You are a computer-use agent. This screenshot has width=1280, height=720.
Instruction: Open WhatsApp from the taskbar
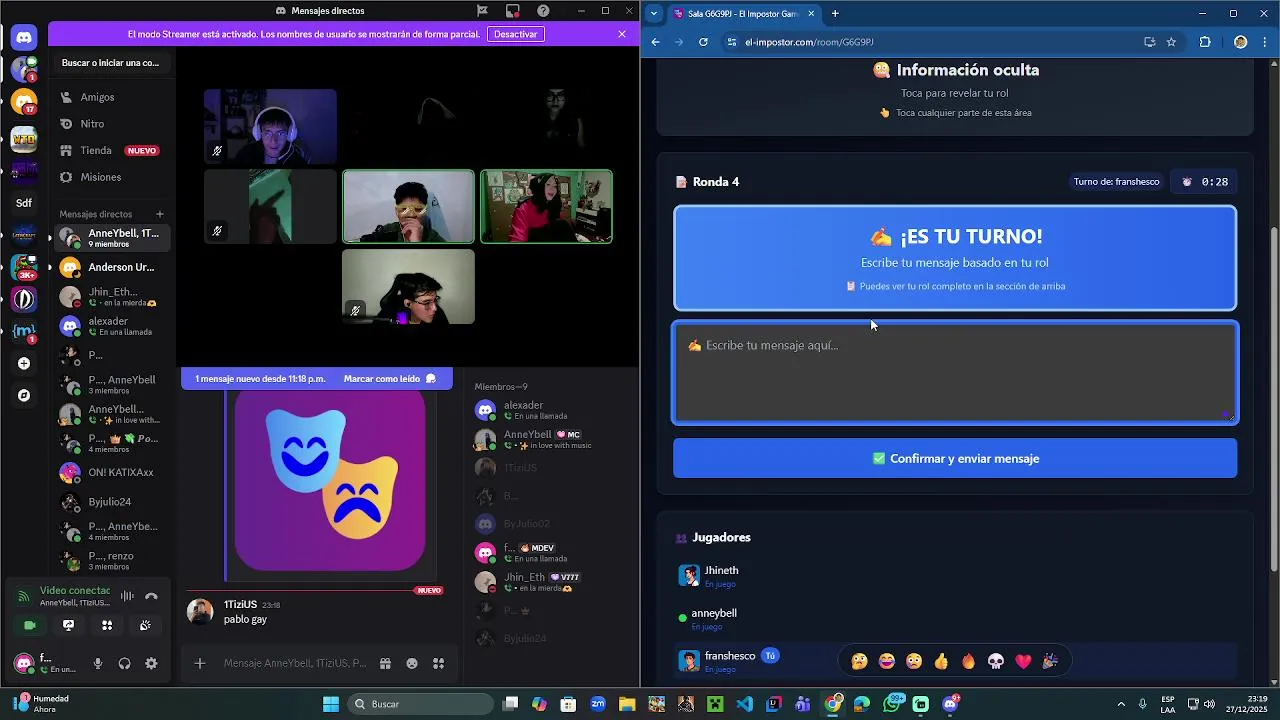pos(892,704)
